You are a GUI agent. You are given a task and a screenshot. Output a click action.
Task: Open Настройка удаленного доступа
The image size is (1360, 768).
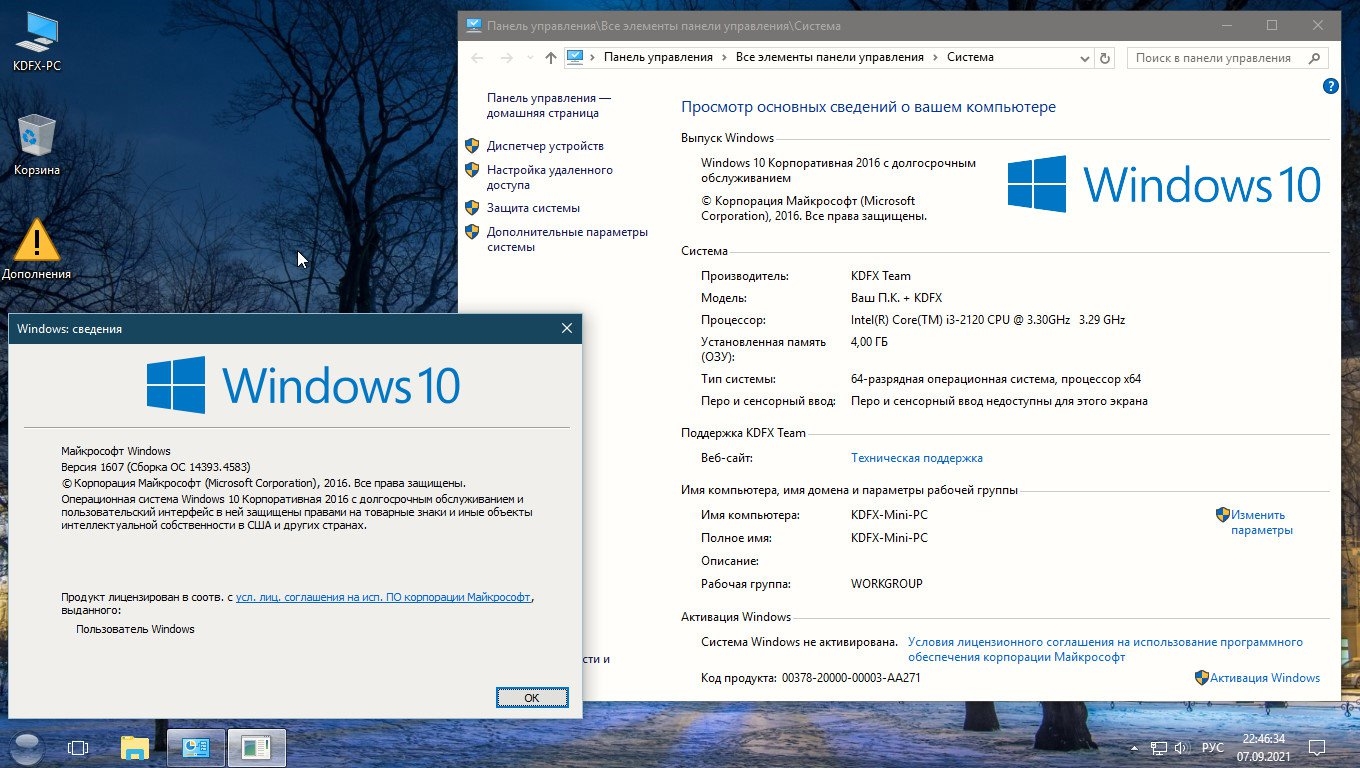pos(550,177)
